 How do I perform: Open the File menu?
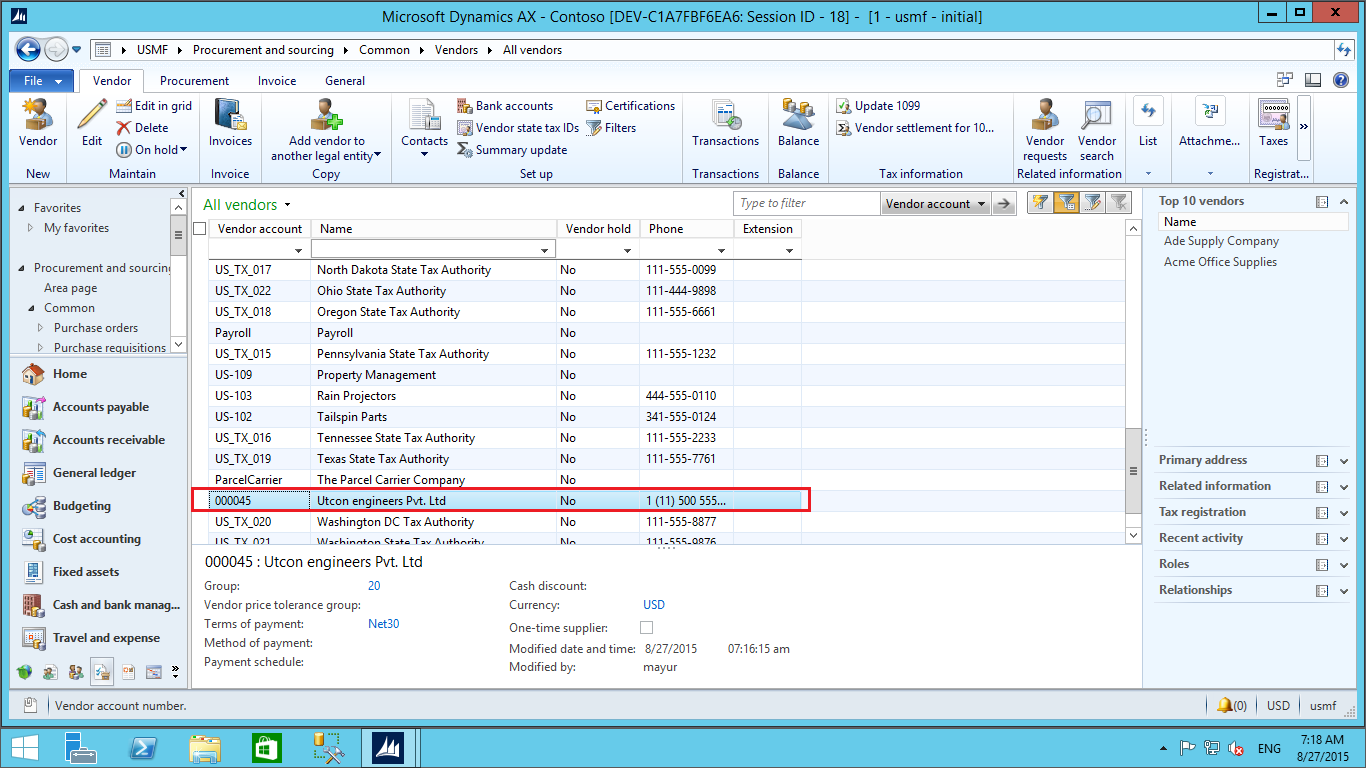41,81
